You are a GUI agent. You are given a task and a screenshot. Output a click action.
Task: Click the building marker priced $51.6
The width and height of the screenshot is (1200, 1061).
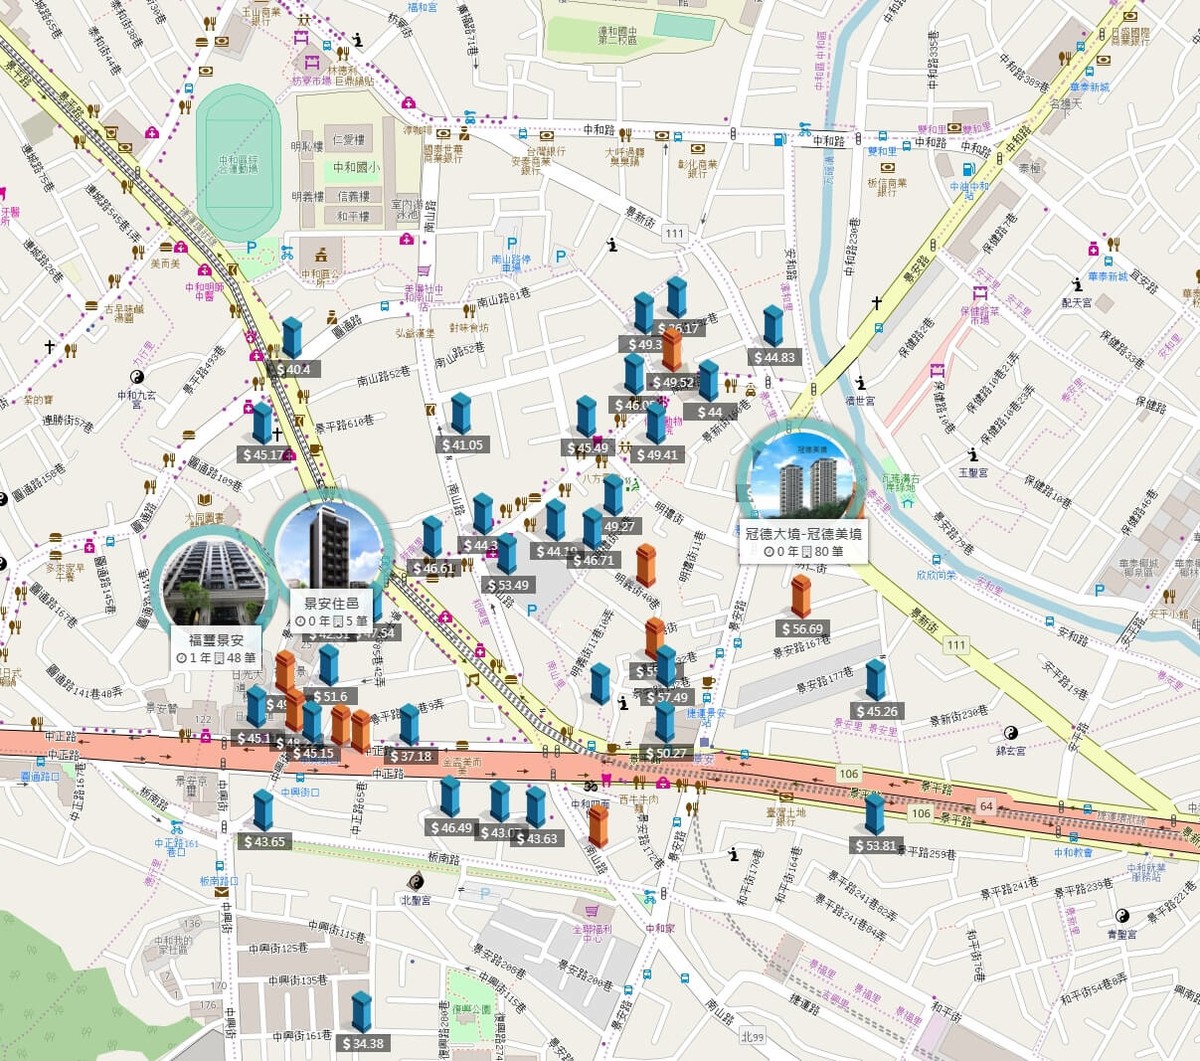pyautogui.click(x=329, y=665)
